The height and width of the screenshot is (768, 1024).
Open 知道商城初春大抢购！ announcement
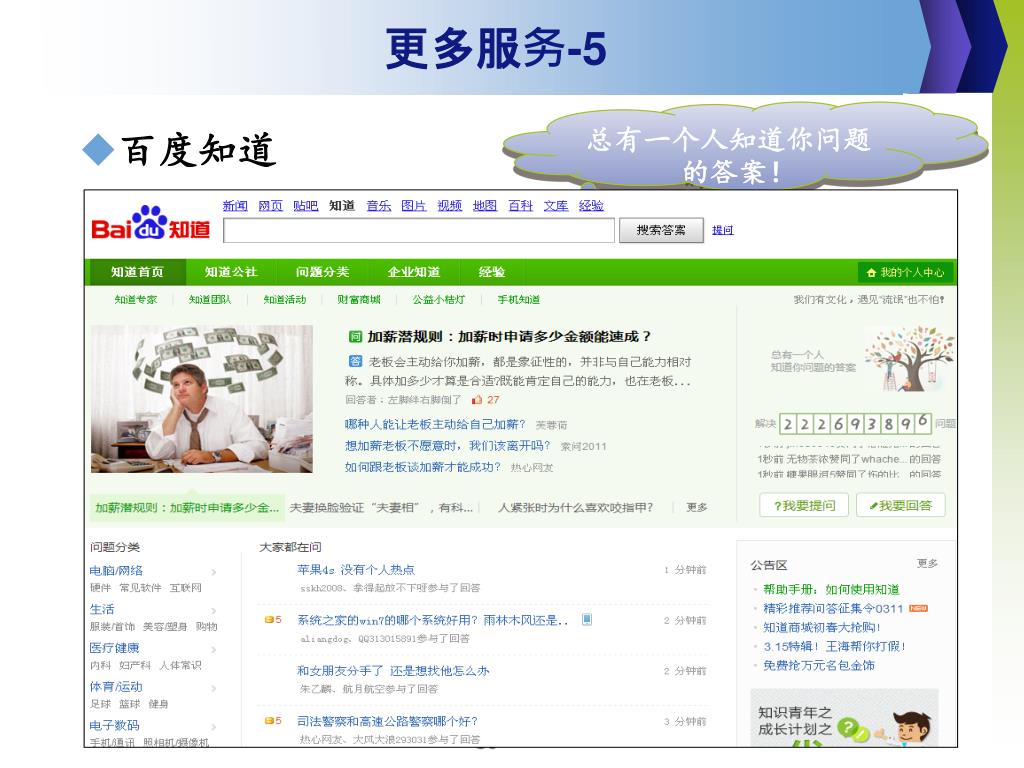click(x=822, y=627)
